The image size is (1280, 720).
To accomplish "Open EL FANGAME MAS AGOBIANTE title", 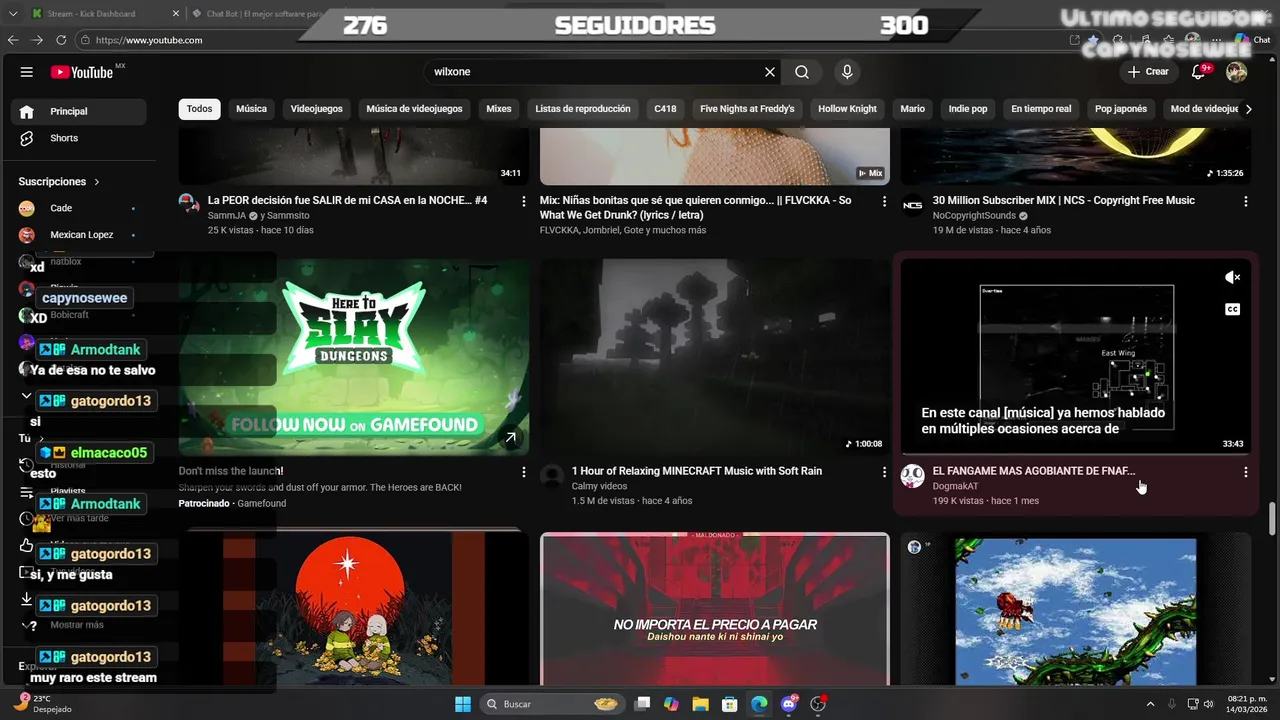I will pyautogui.click(x=1034, y=470).
